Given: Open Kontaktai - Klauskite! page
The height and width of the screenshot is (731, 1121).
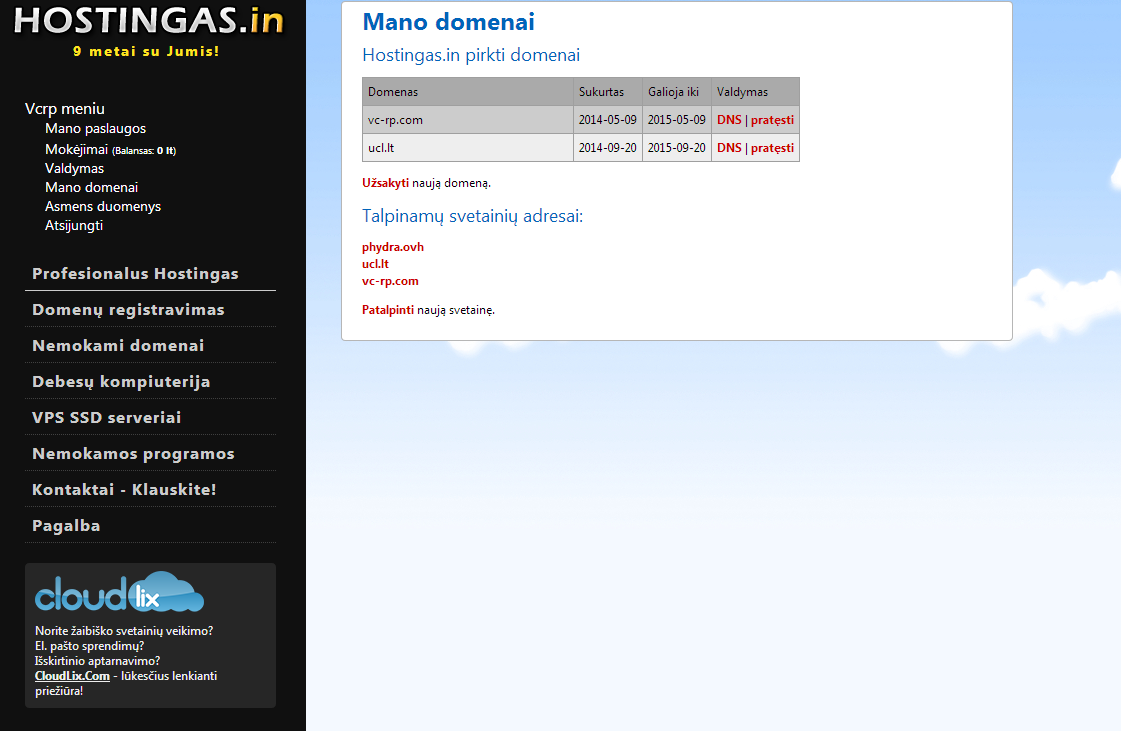Looking at the screenshot, I should click(x=124, y=490).
